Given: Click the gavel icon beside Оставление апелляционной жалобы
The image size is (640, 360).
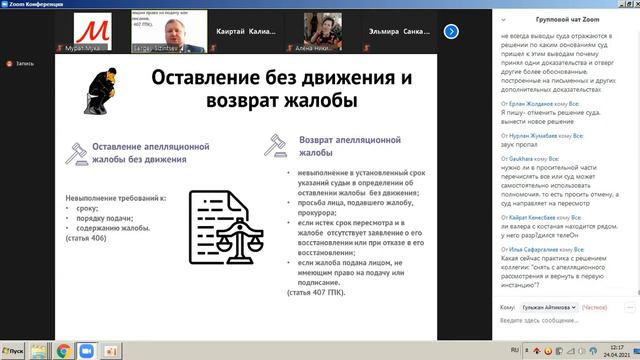Looking at the screenshot, I should click(76, 154).
